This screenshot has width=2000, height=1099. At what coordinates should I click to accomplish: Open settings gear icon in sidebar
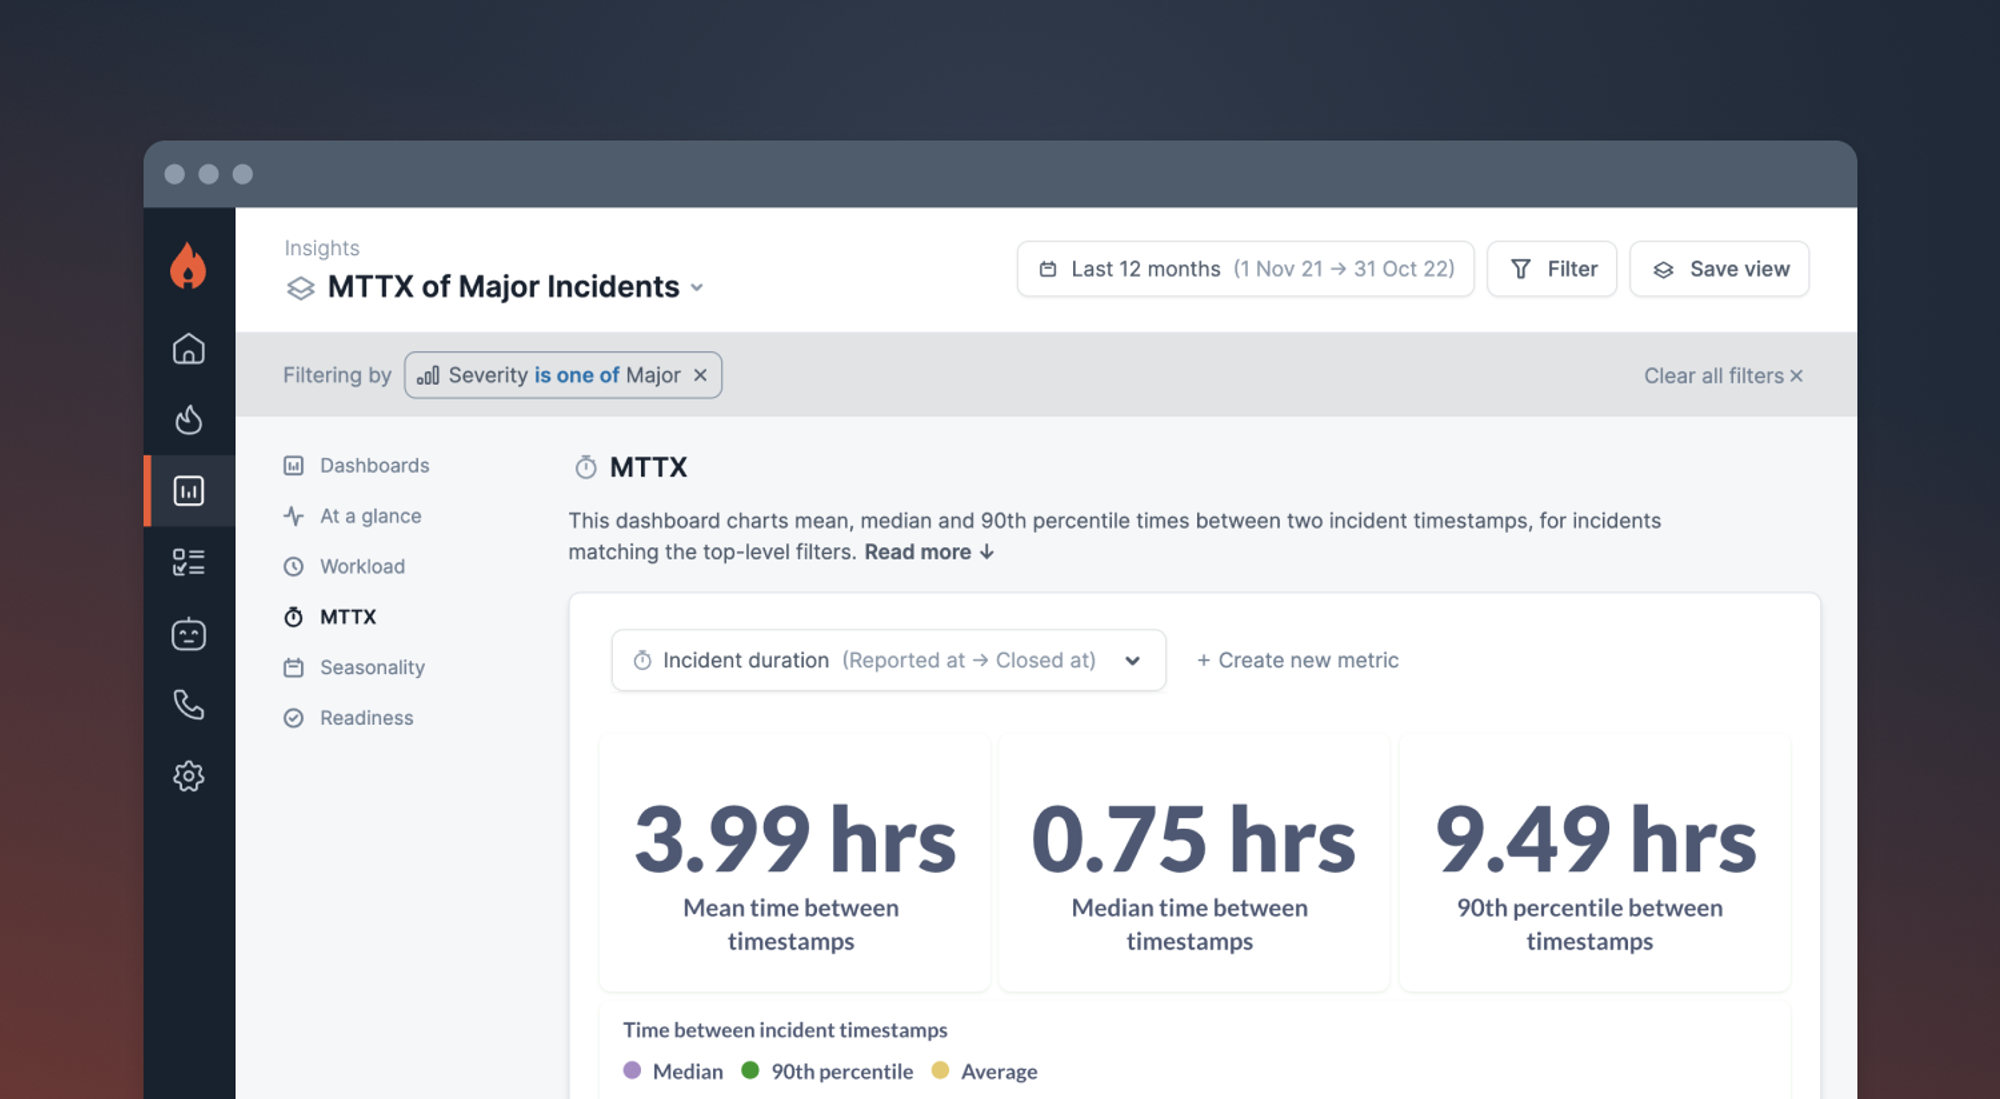coord(188,776)
